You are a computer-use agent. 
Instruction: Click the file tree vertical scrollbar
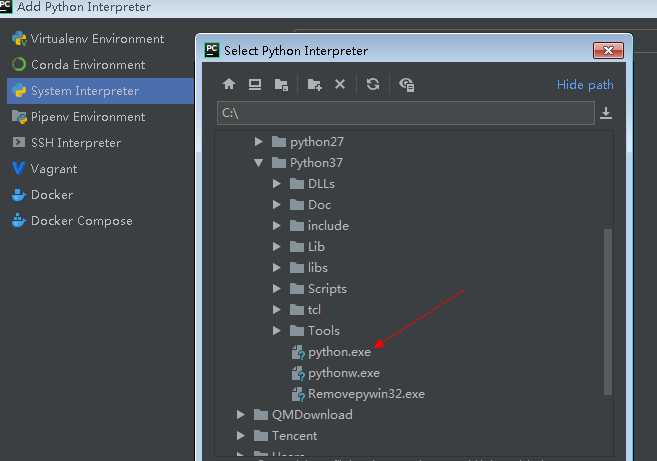608,312
